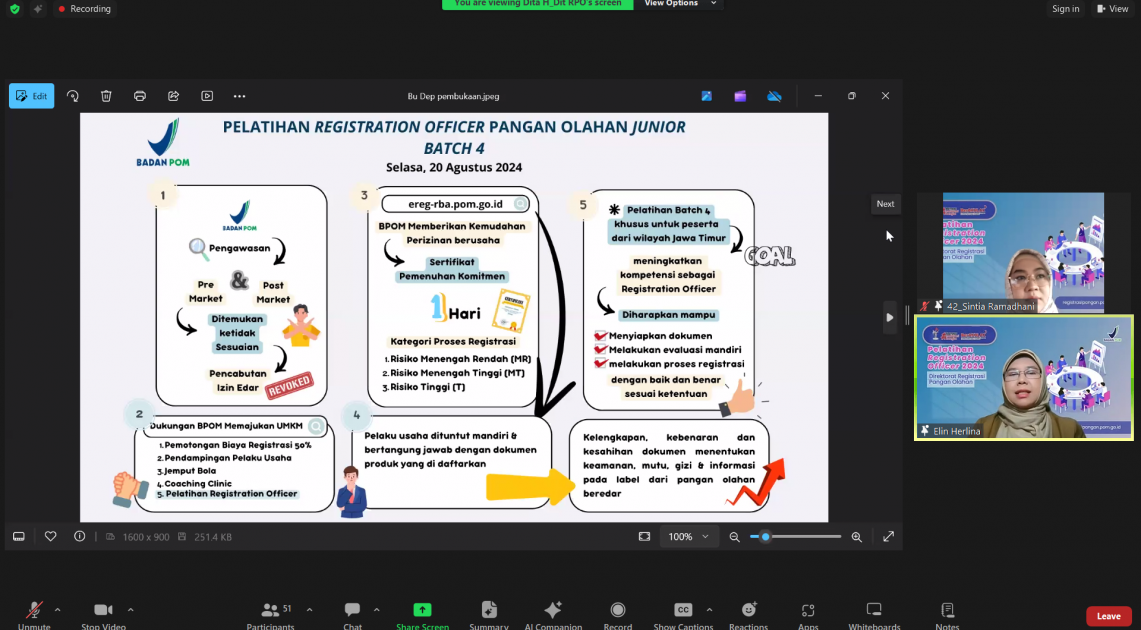Unmute the microphone

[x=34, y=613]
